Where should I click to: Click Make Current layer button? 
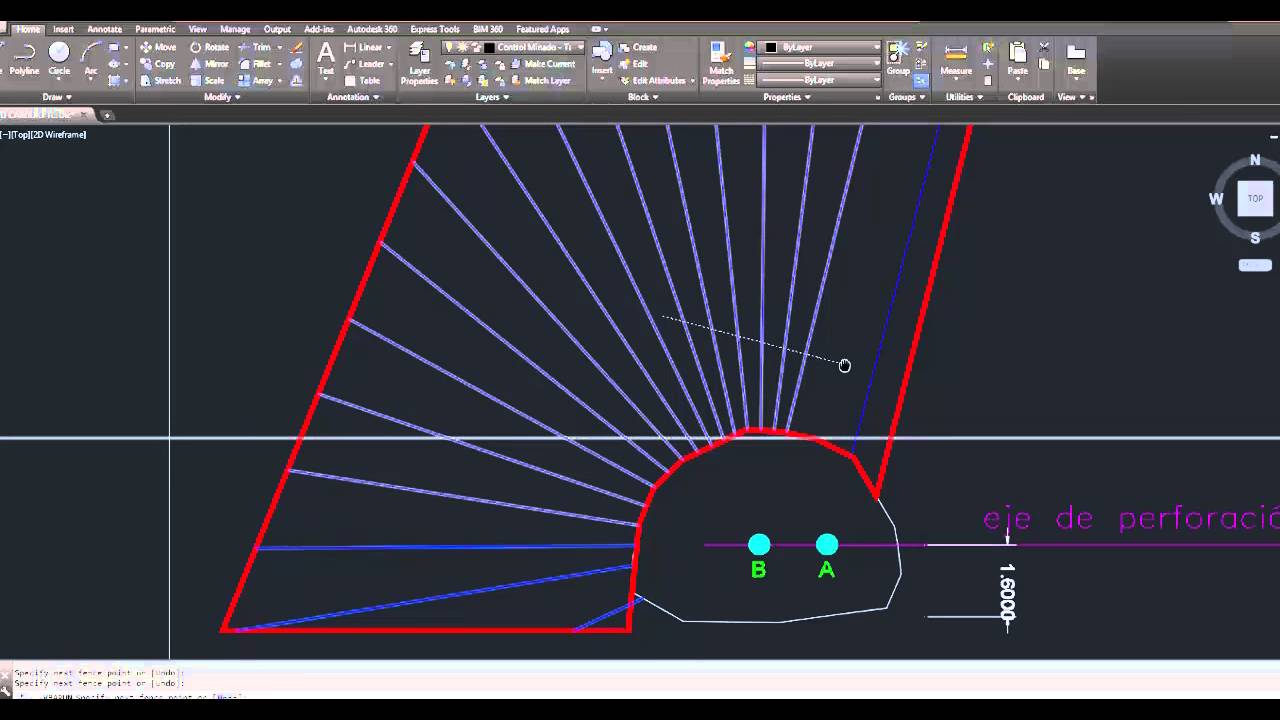click(x=542, y=64)
